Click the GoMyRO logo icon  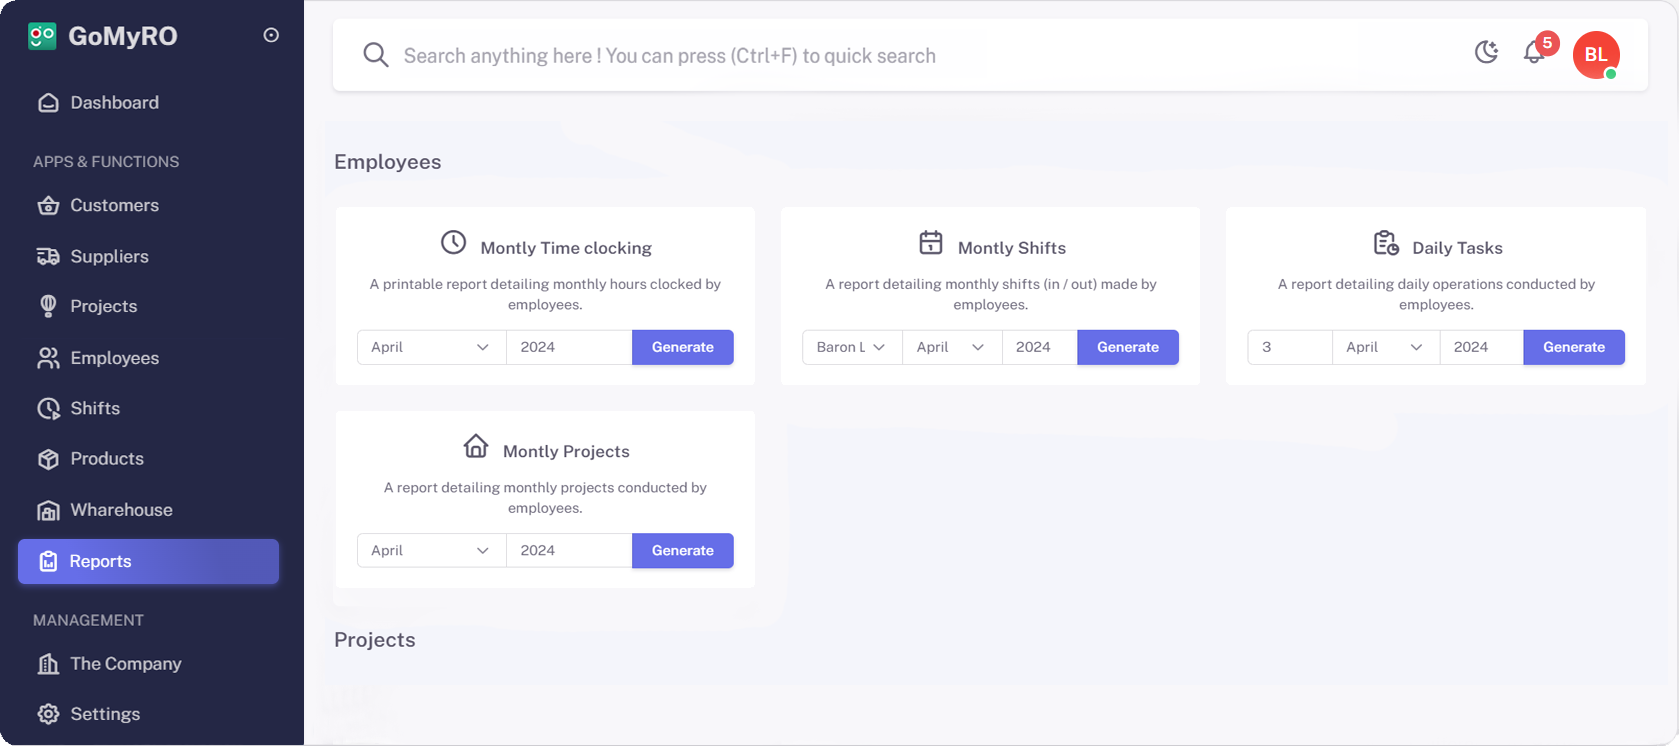coord(42,36)
